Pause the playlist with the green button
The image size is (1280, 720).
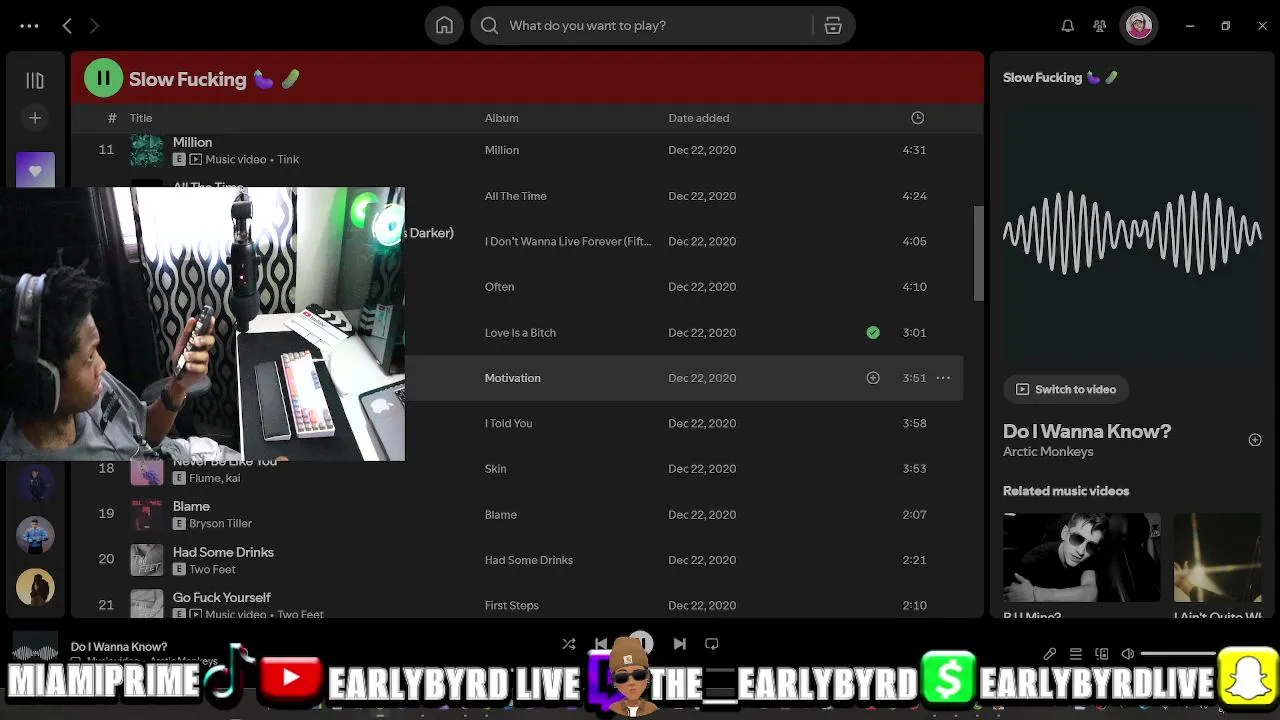pos(103,78)
